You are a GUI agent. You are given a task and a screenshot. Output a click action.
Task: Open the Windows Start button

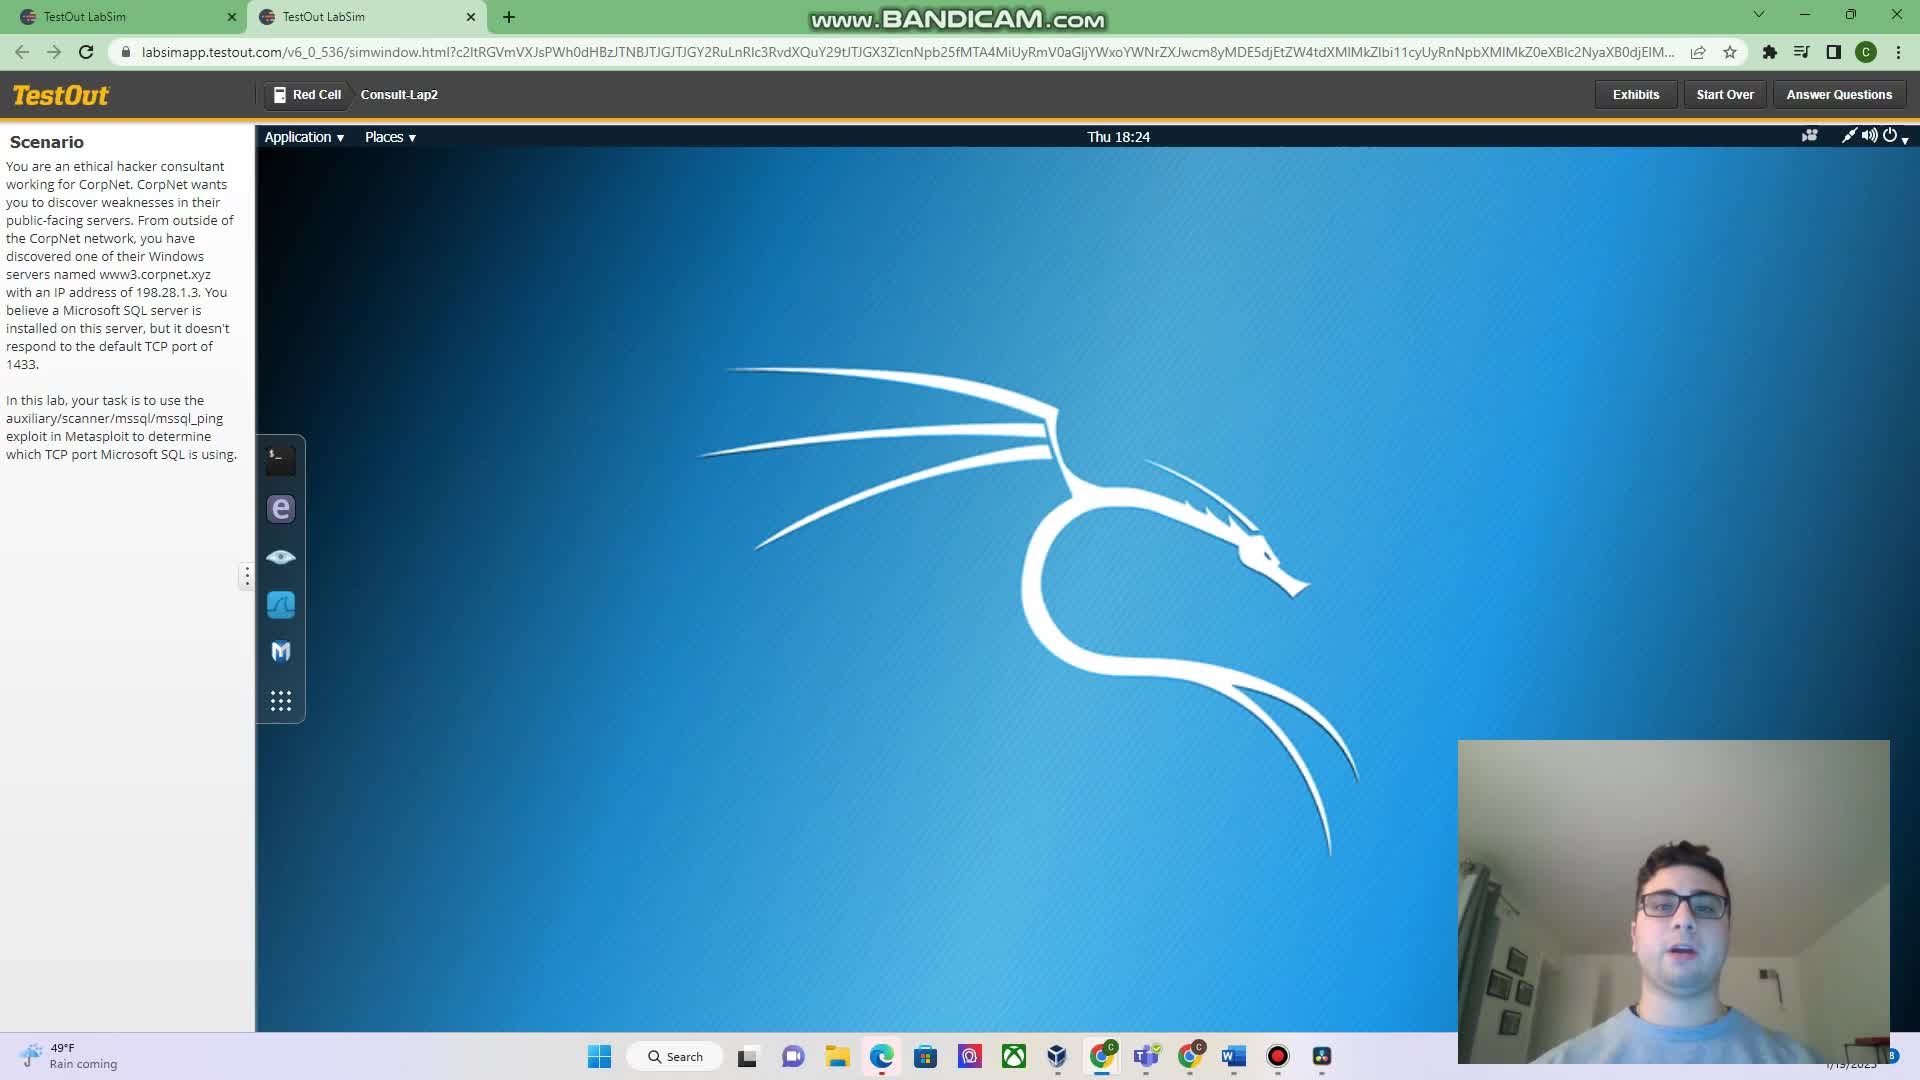(599, 1056)
